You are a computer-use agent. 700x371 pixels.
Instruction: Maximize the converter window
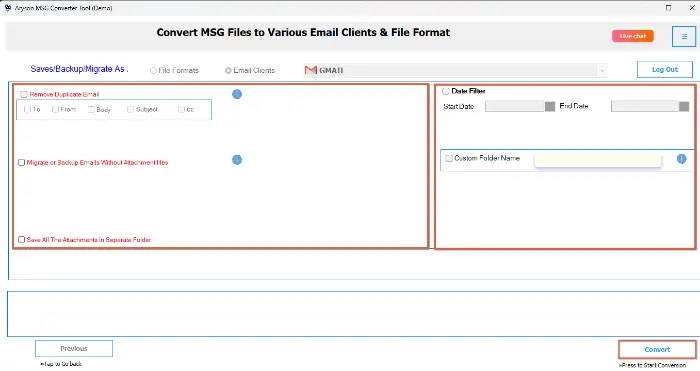pyautogui.click(x=668, y=8)
